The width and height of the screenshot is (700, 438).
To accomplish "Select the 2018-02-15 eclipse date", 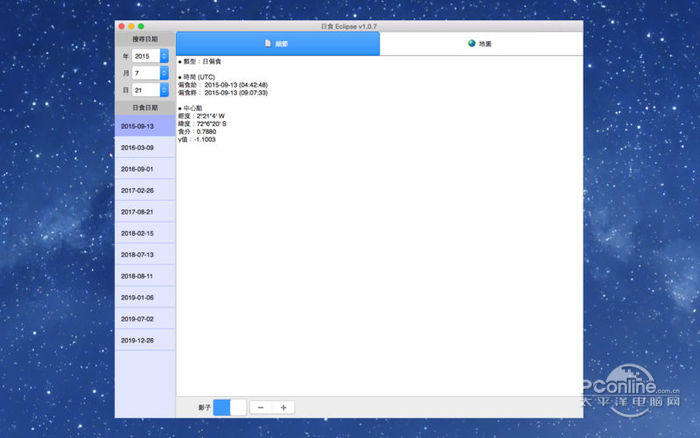I will (x=145, y=234).
